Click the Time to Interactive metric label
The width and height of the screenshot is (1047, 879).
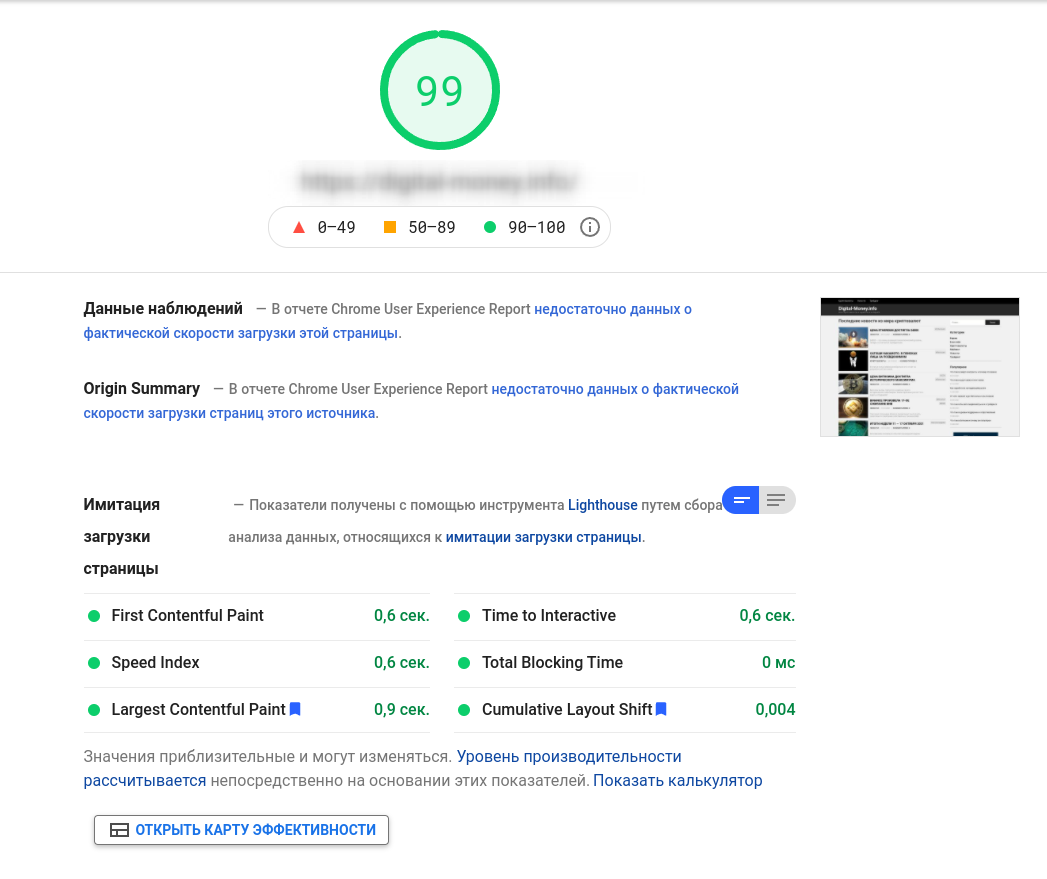pos(549,616)
